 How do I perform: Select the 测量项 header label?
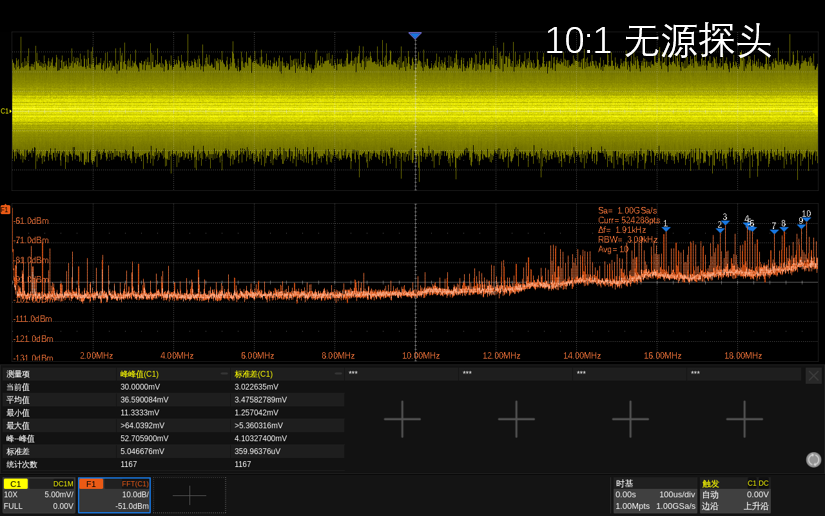pyautogui.click(x=18, y=374)
